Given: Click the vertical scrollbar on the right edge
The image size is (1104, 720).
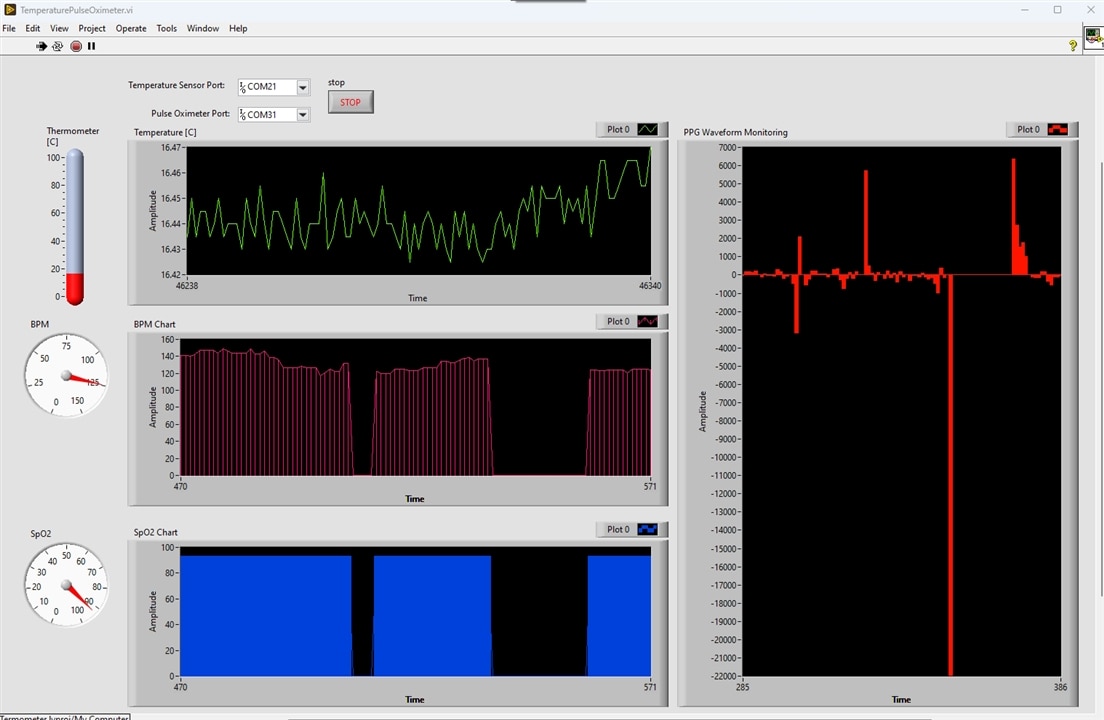Looking at the screenshot, I should tap(1100, 380).
